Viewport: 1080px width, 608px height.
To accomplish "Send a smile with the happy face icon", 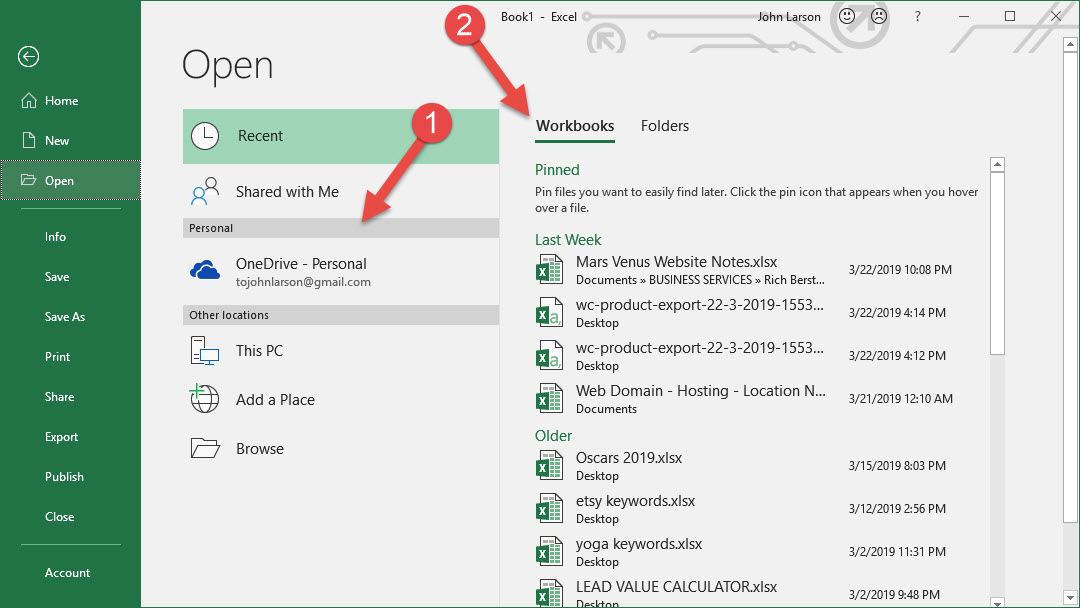I will [847, 17].
